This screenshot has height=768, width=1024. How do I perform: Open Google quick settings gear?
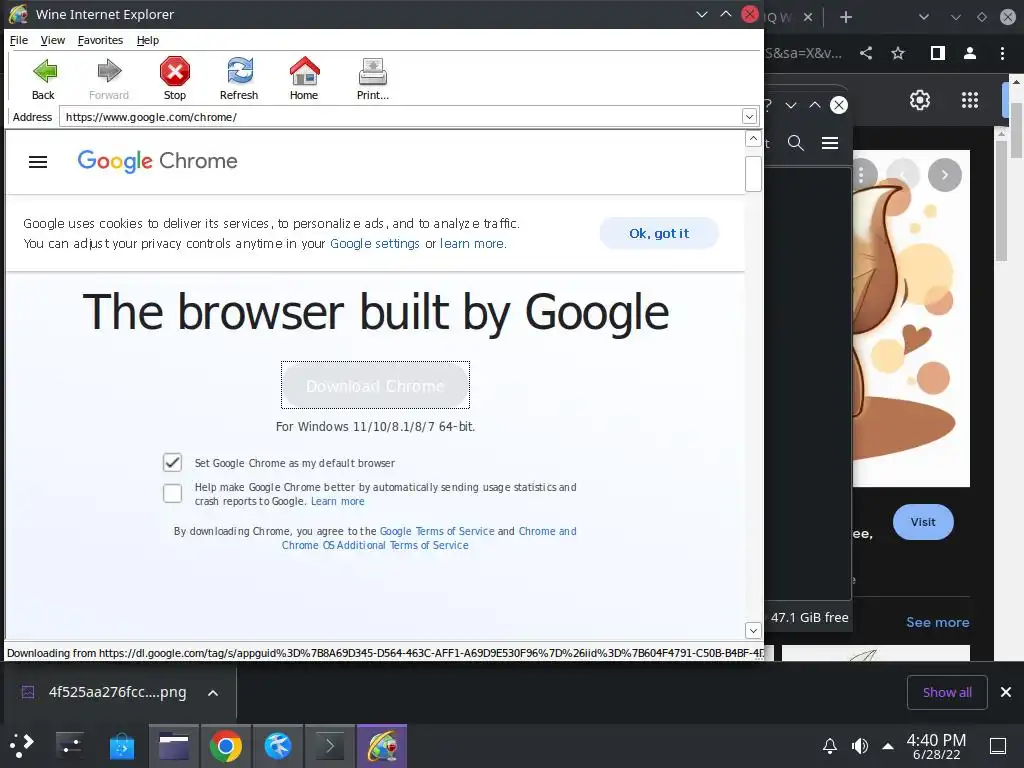pos(920,100)
